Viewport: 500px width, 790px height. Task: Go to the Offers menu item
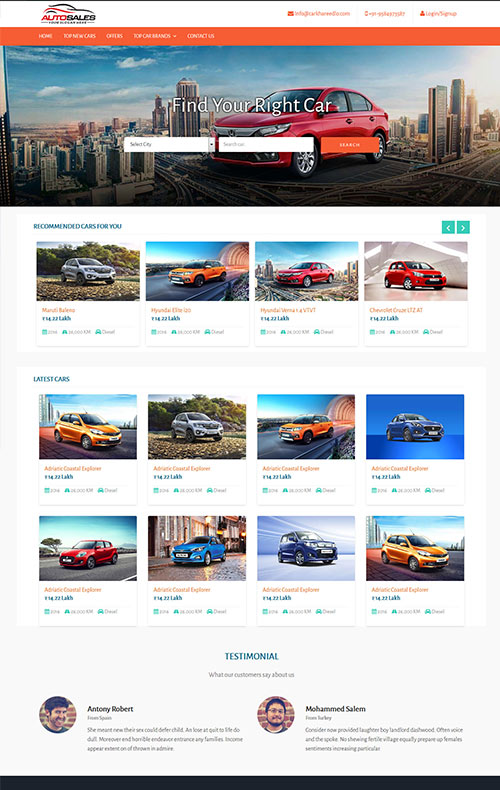click(x=114, y=36)
